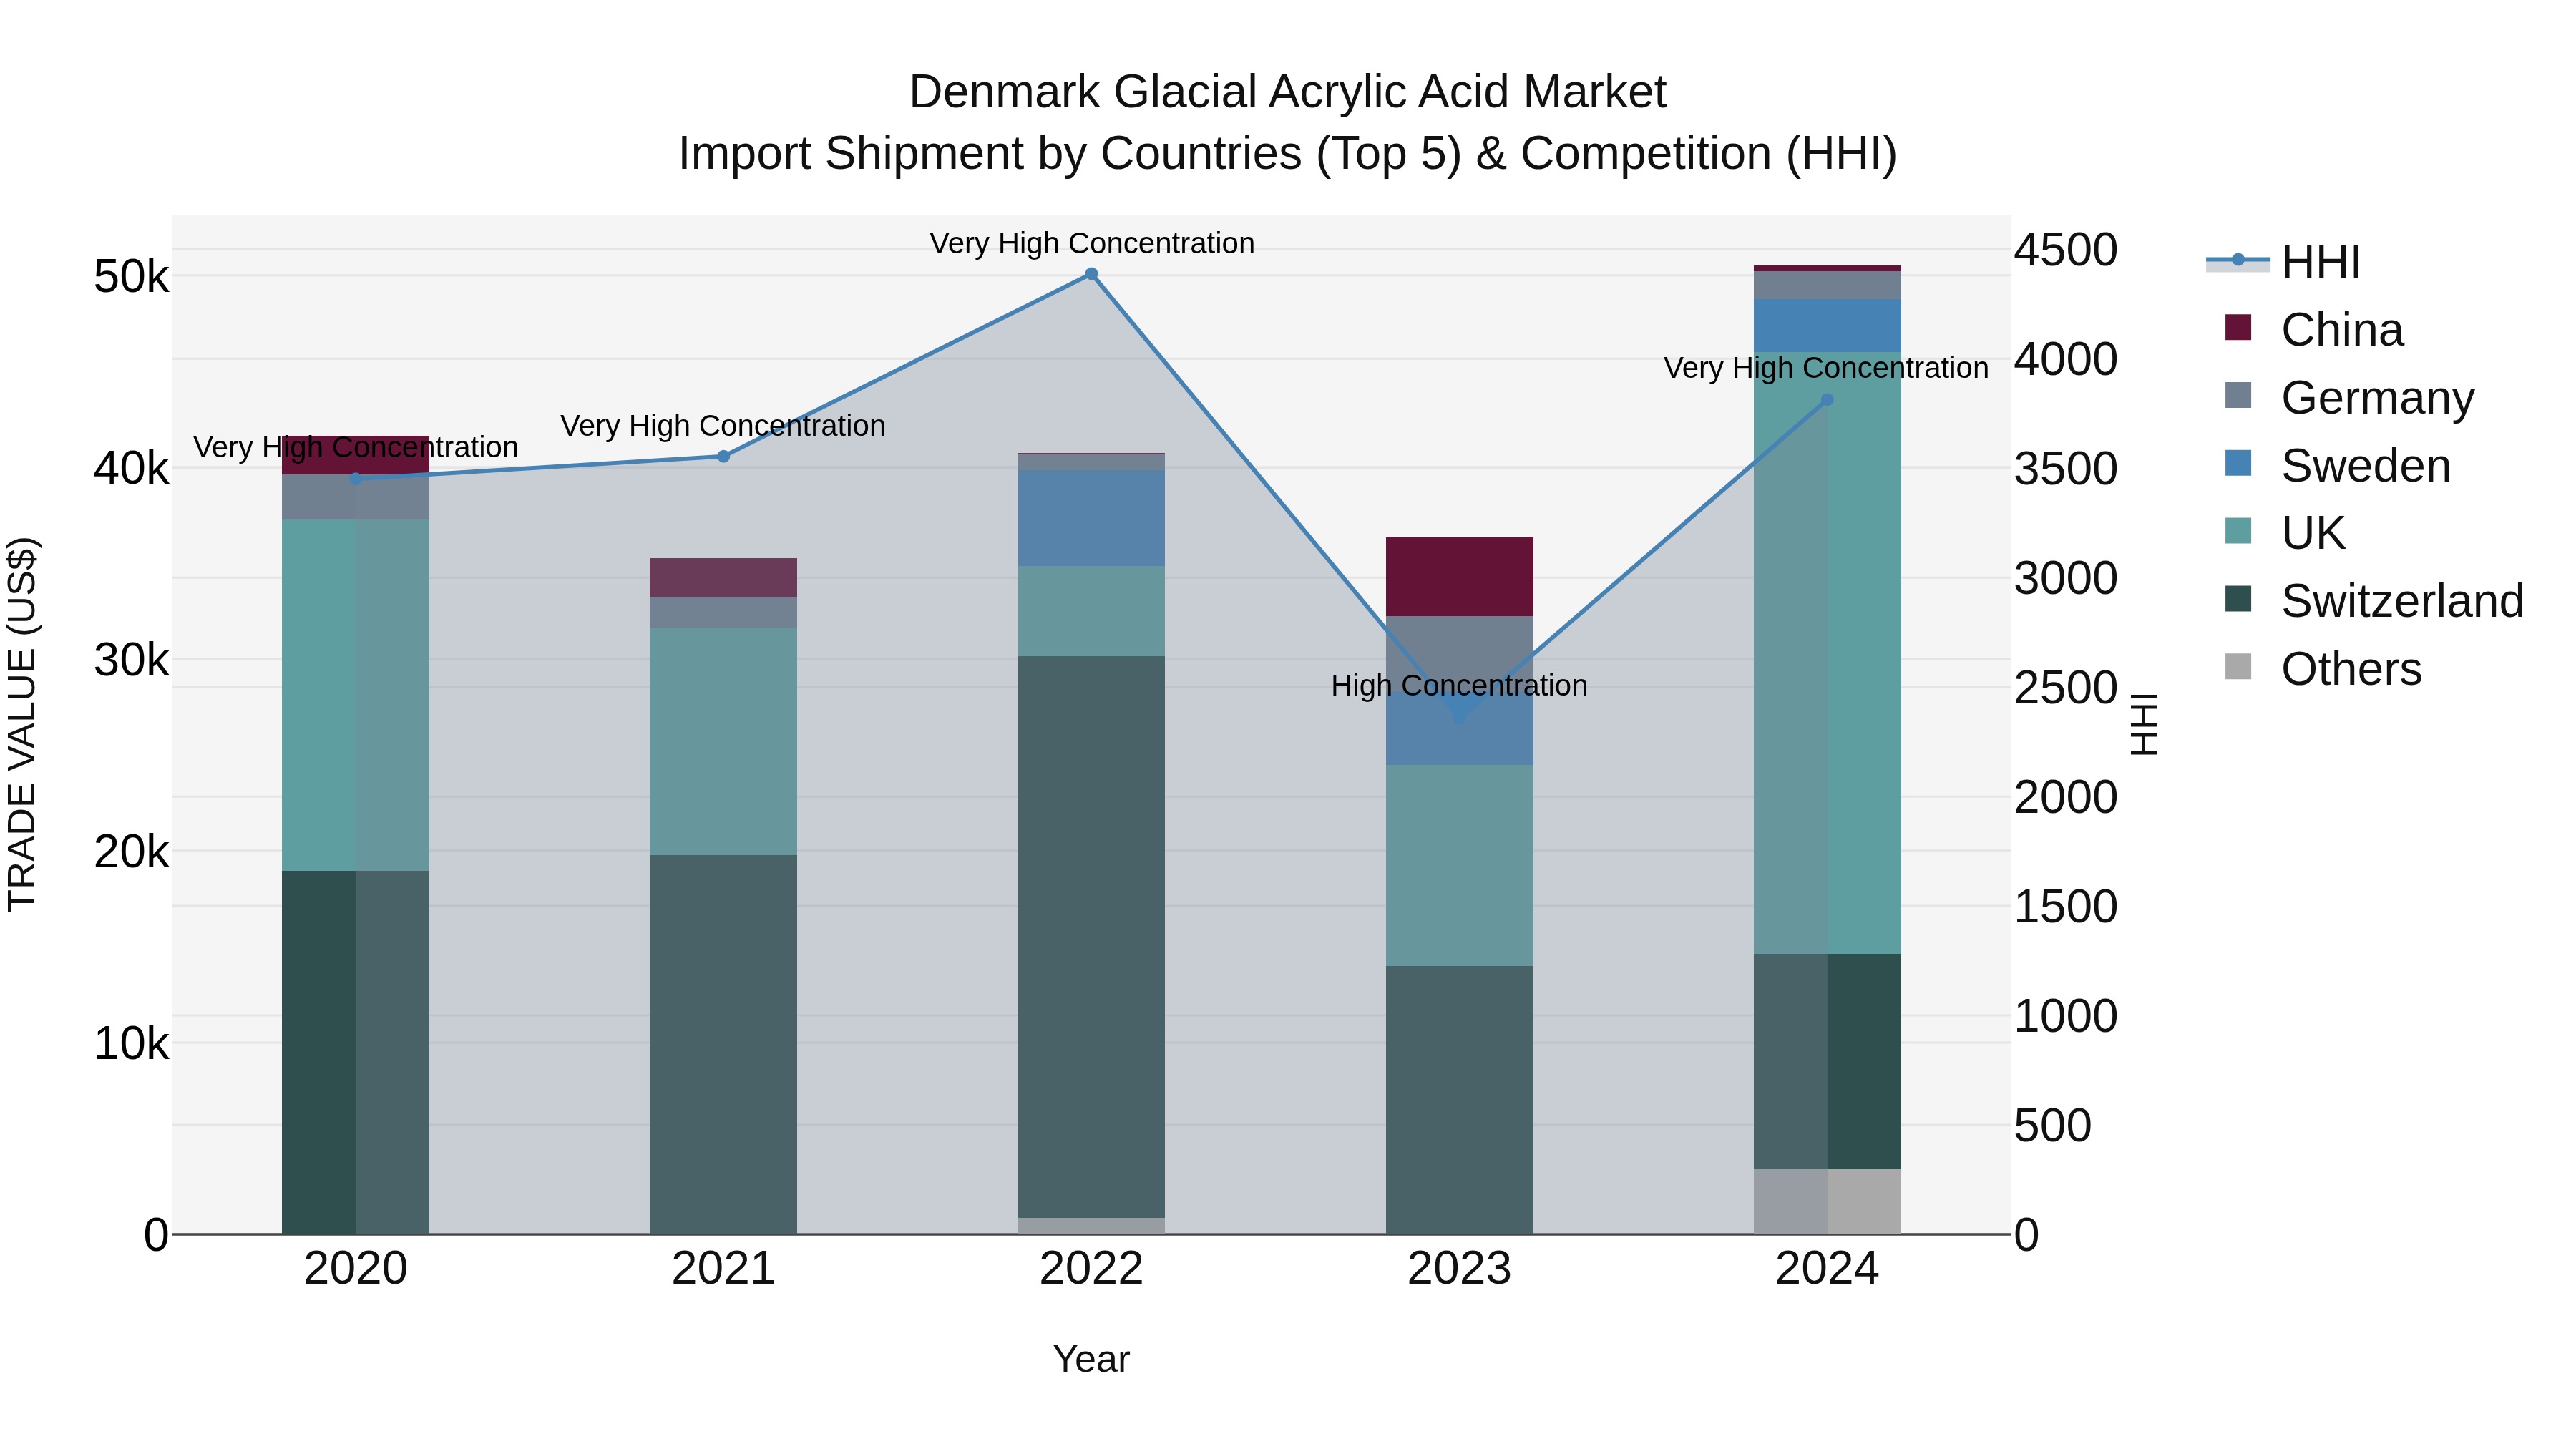
Task: Click the 2500 right axis tick label
Action: point(2066,688)
